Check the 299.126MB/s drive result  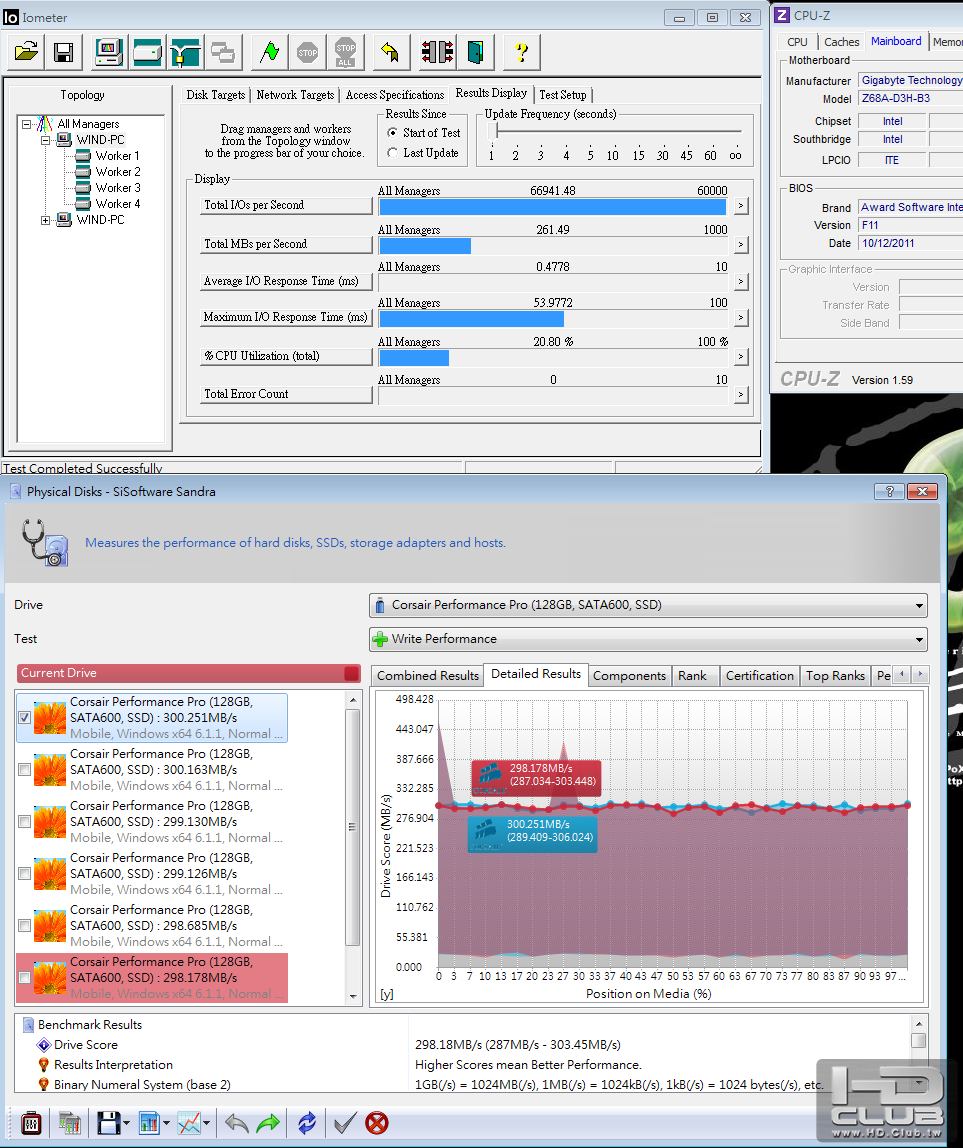[24, 873]
